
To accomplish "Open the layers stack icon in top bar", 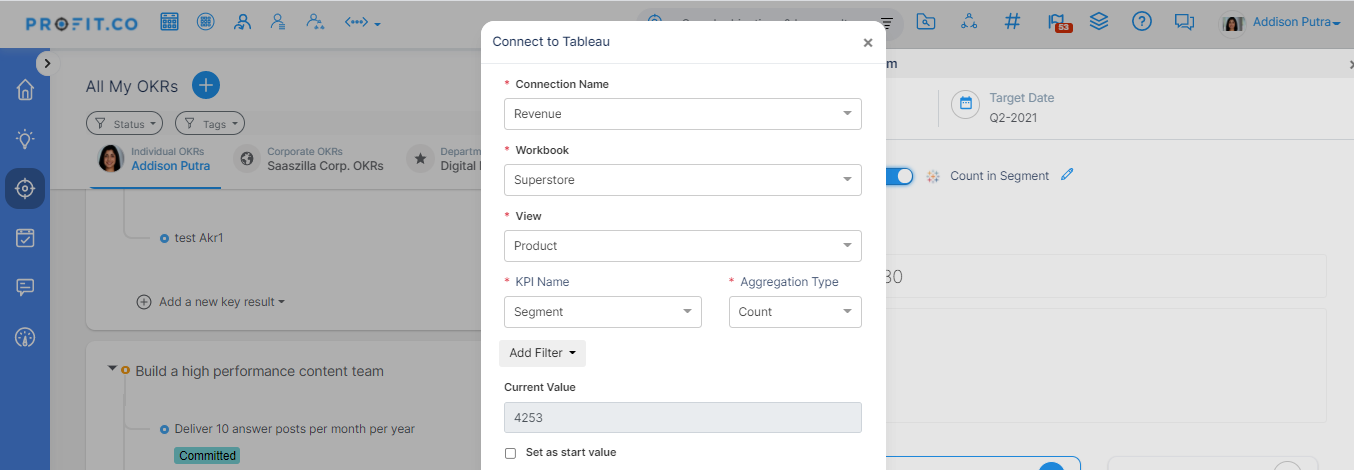I will point(1099,22).
